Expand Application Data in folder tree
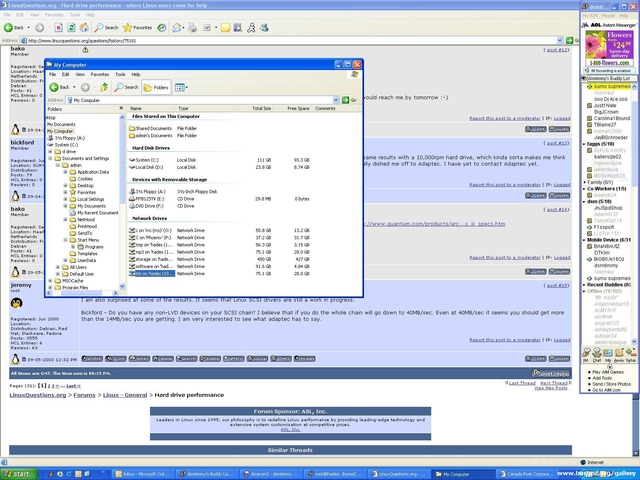640x480 pixels. click(x=65, y=172)
